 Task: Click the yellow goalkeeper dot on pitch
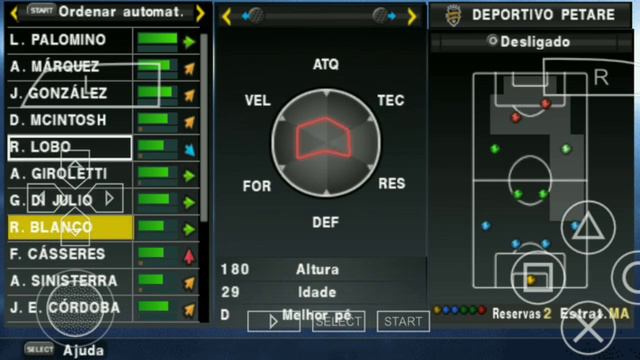pyautogui.click(x=531, y=280)
